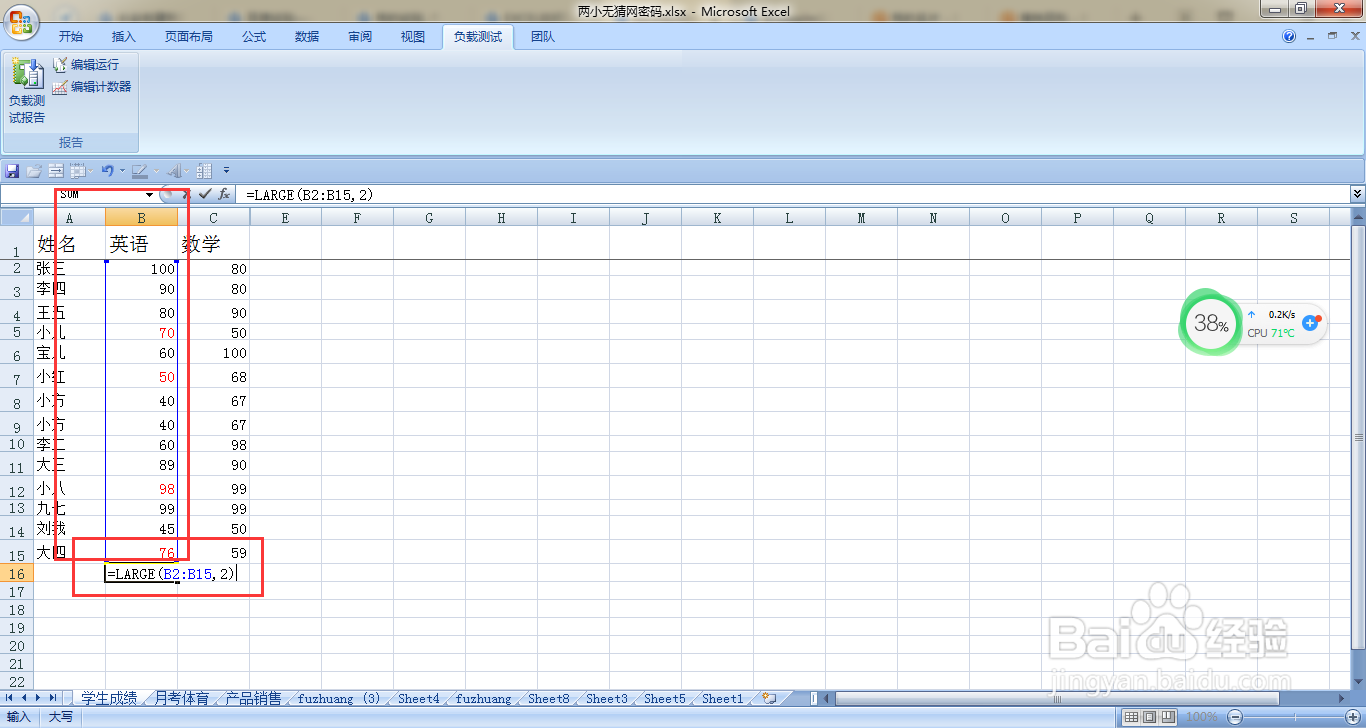Screen dimensions: 1366x728
Task: Go to the first sheet with the tab navigation arrow
Action: coord(10,698)
